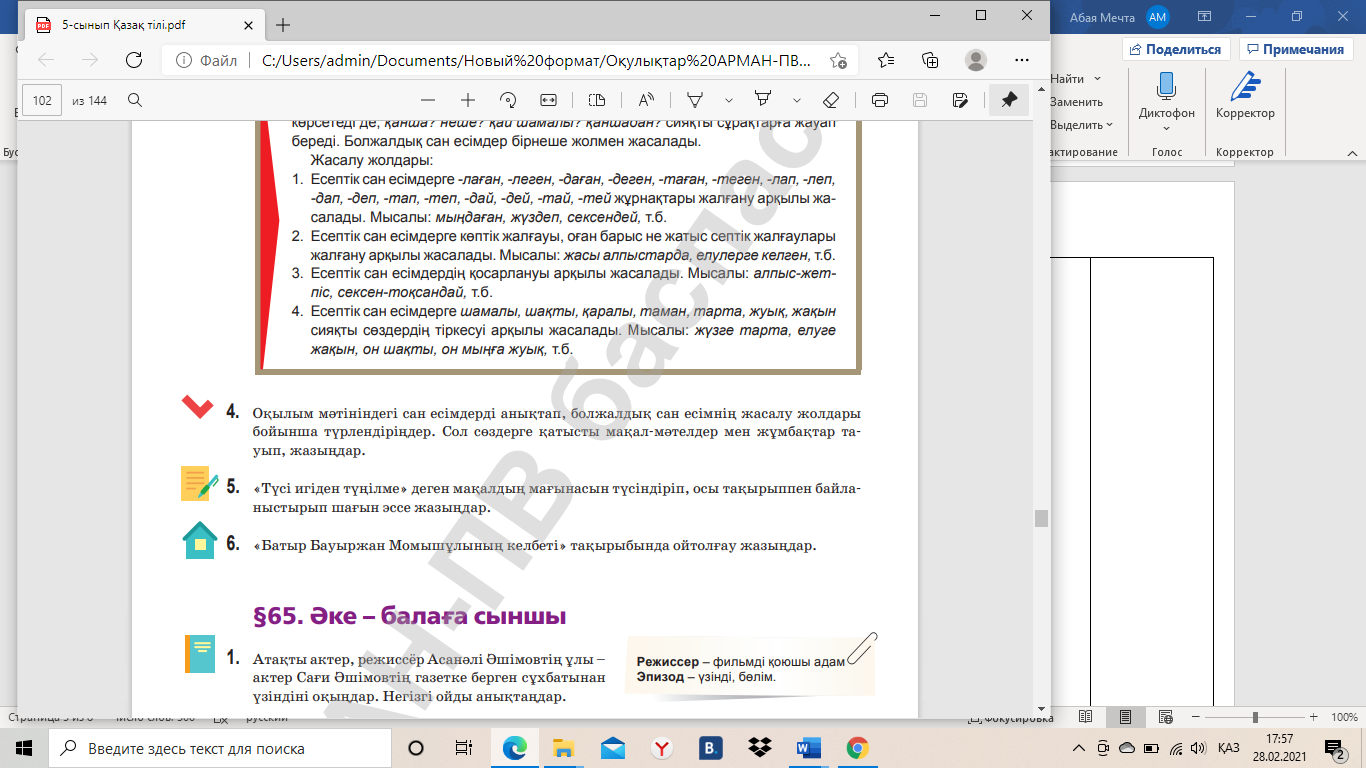
Task: Open Google Chrome from the taskbar
Action: pyautogui.click(x=857, y=748)
